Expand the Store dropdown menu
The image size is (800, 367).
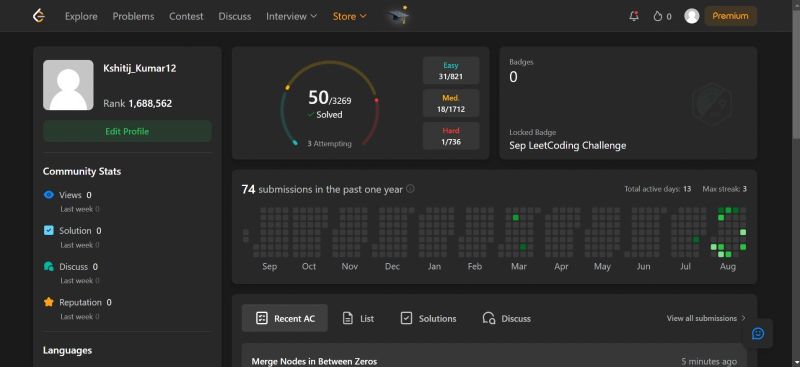(349, 16)
